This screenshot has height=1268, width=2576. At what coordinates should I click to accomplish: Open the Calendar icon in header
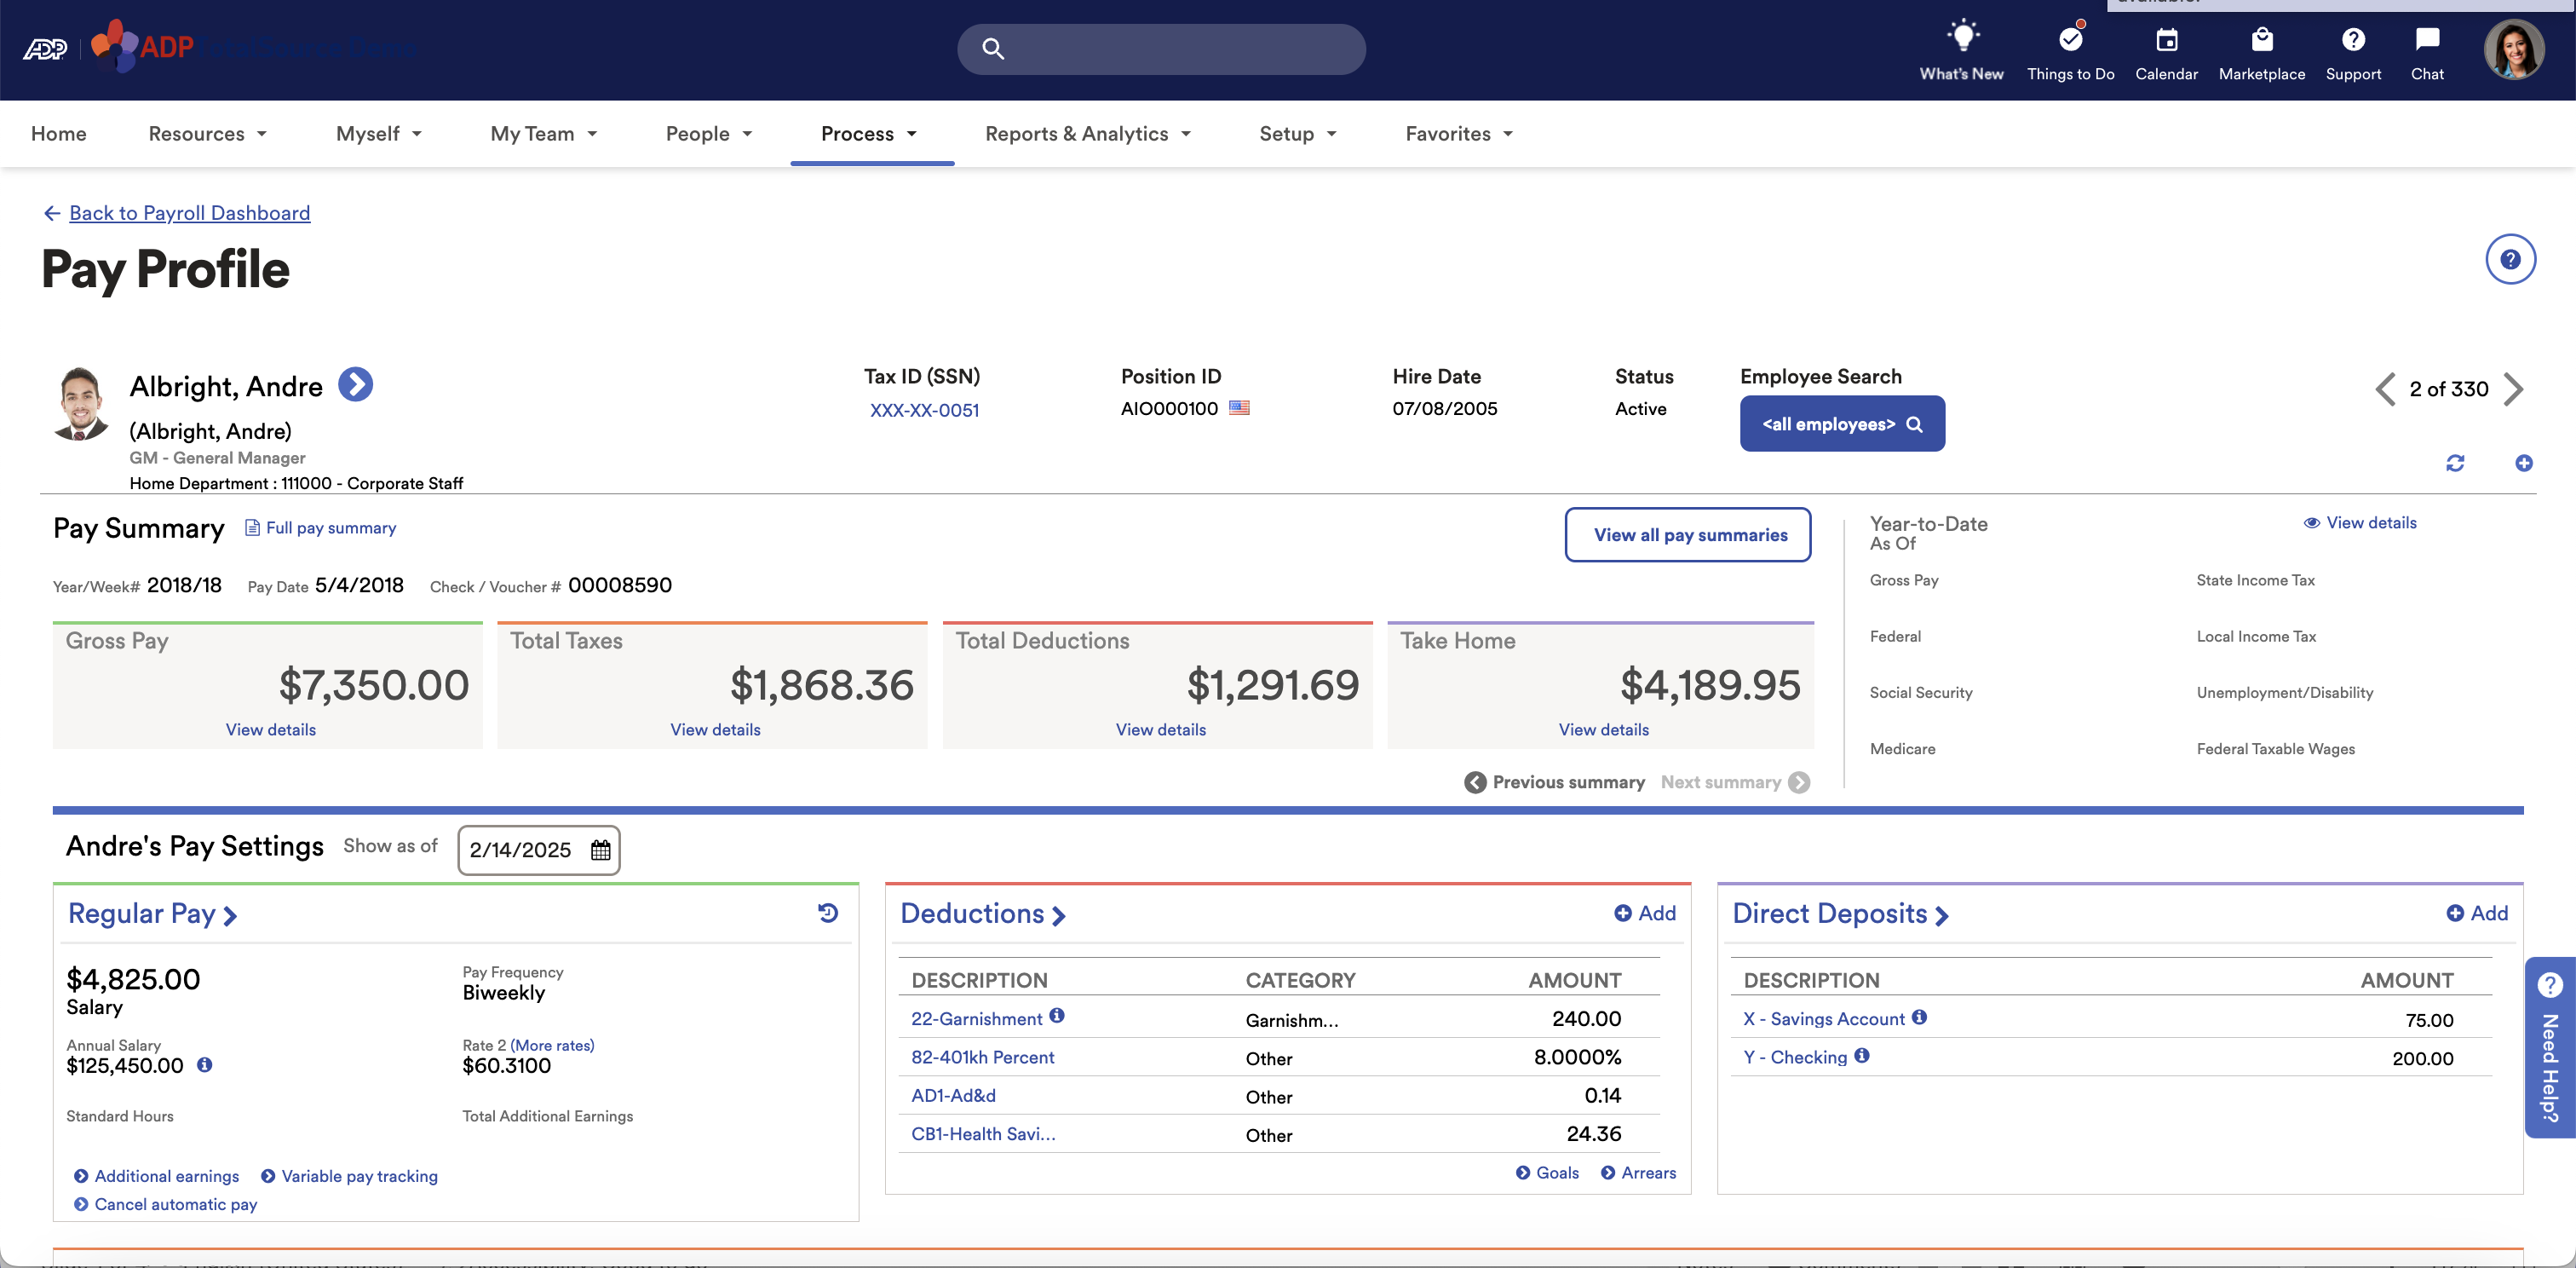coord(2166,40)
